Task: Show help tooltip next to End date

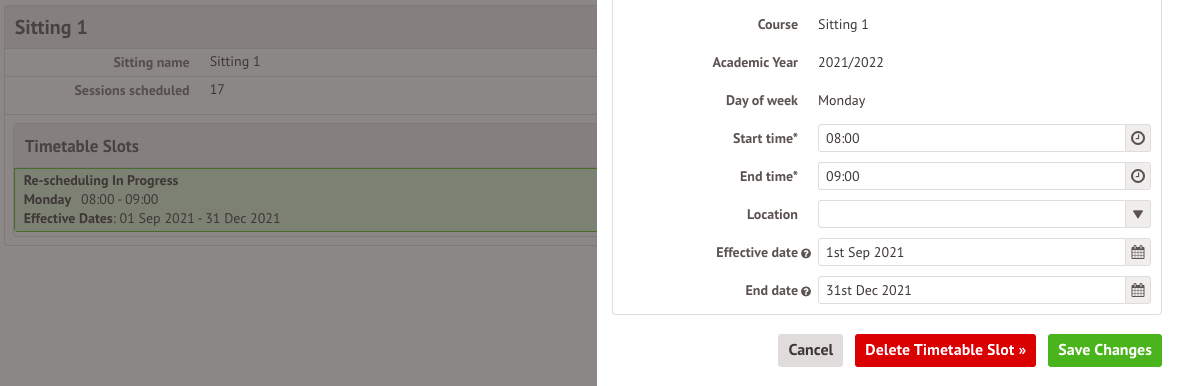Action: pos(805,291)
